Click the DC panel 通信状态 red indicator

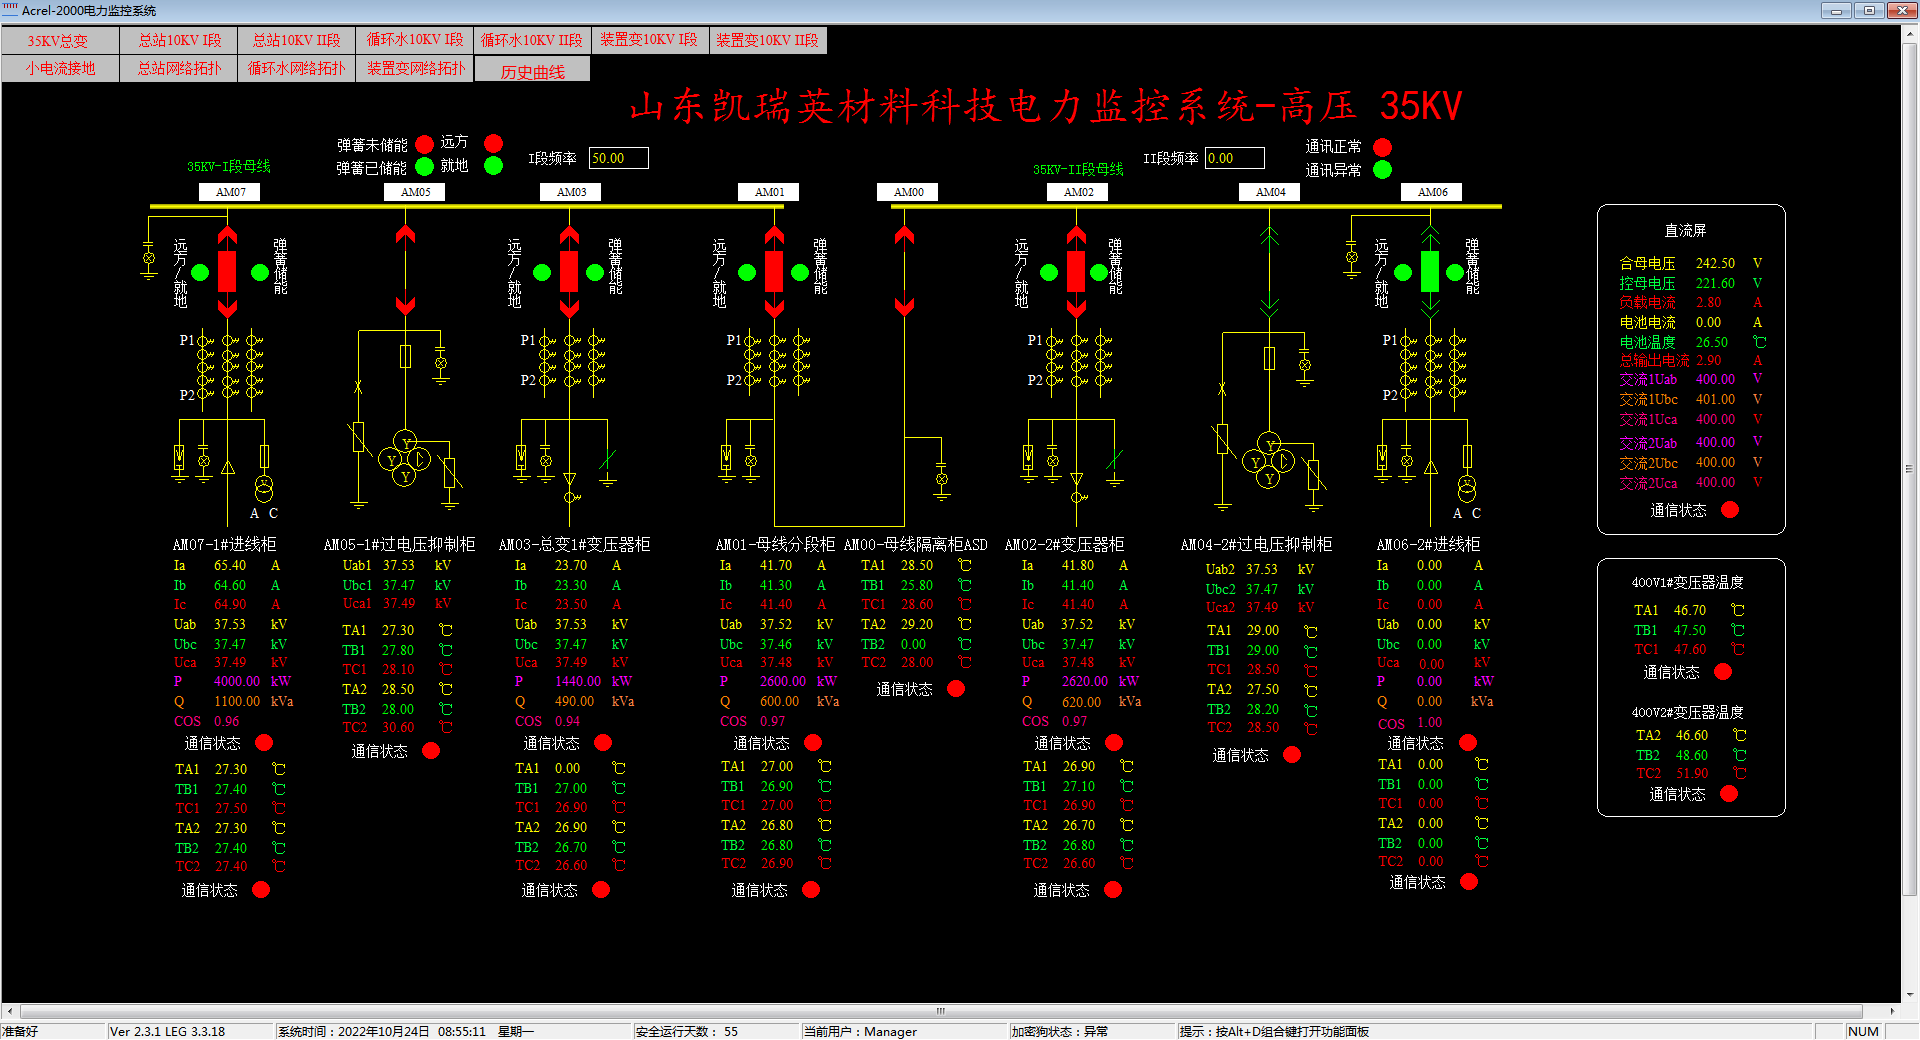click(1730, 510)
